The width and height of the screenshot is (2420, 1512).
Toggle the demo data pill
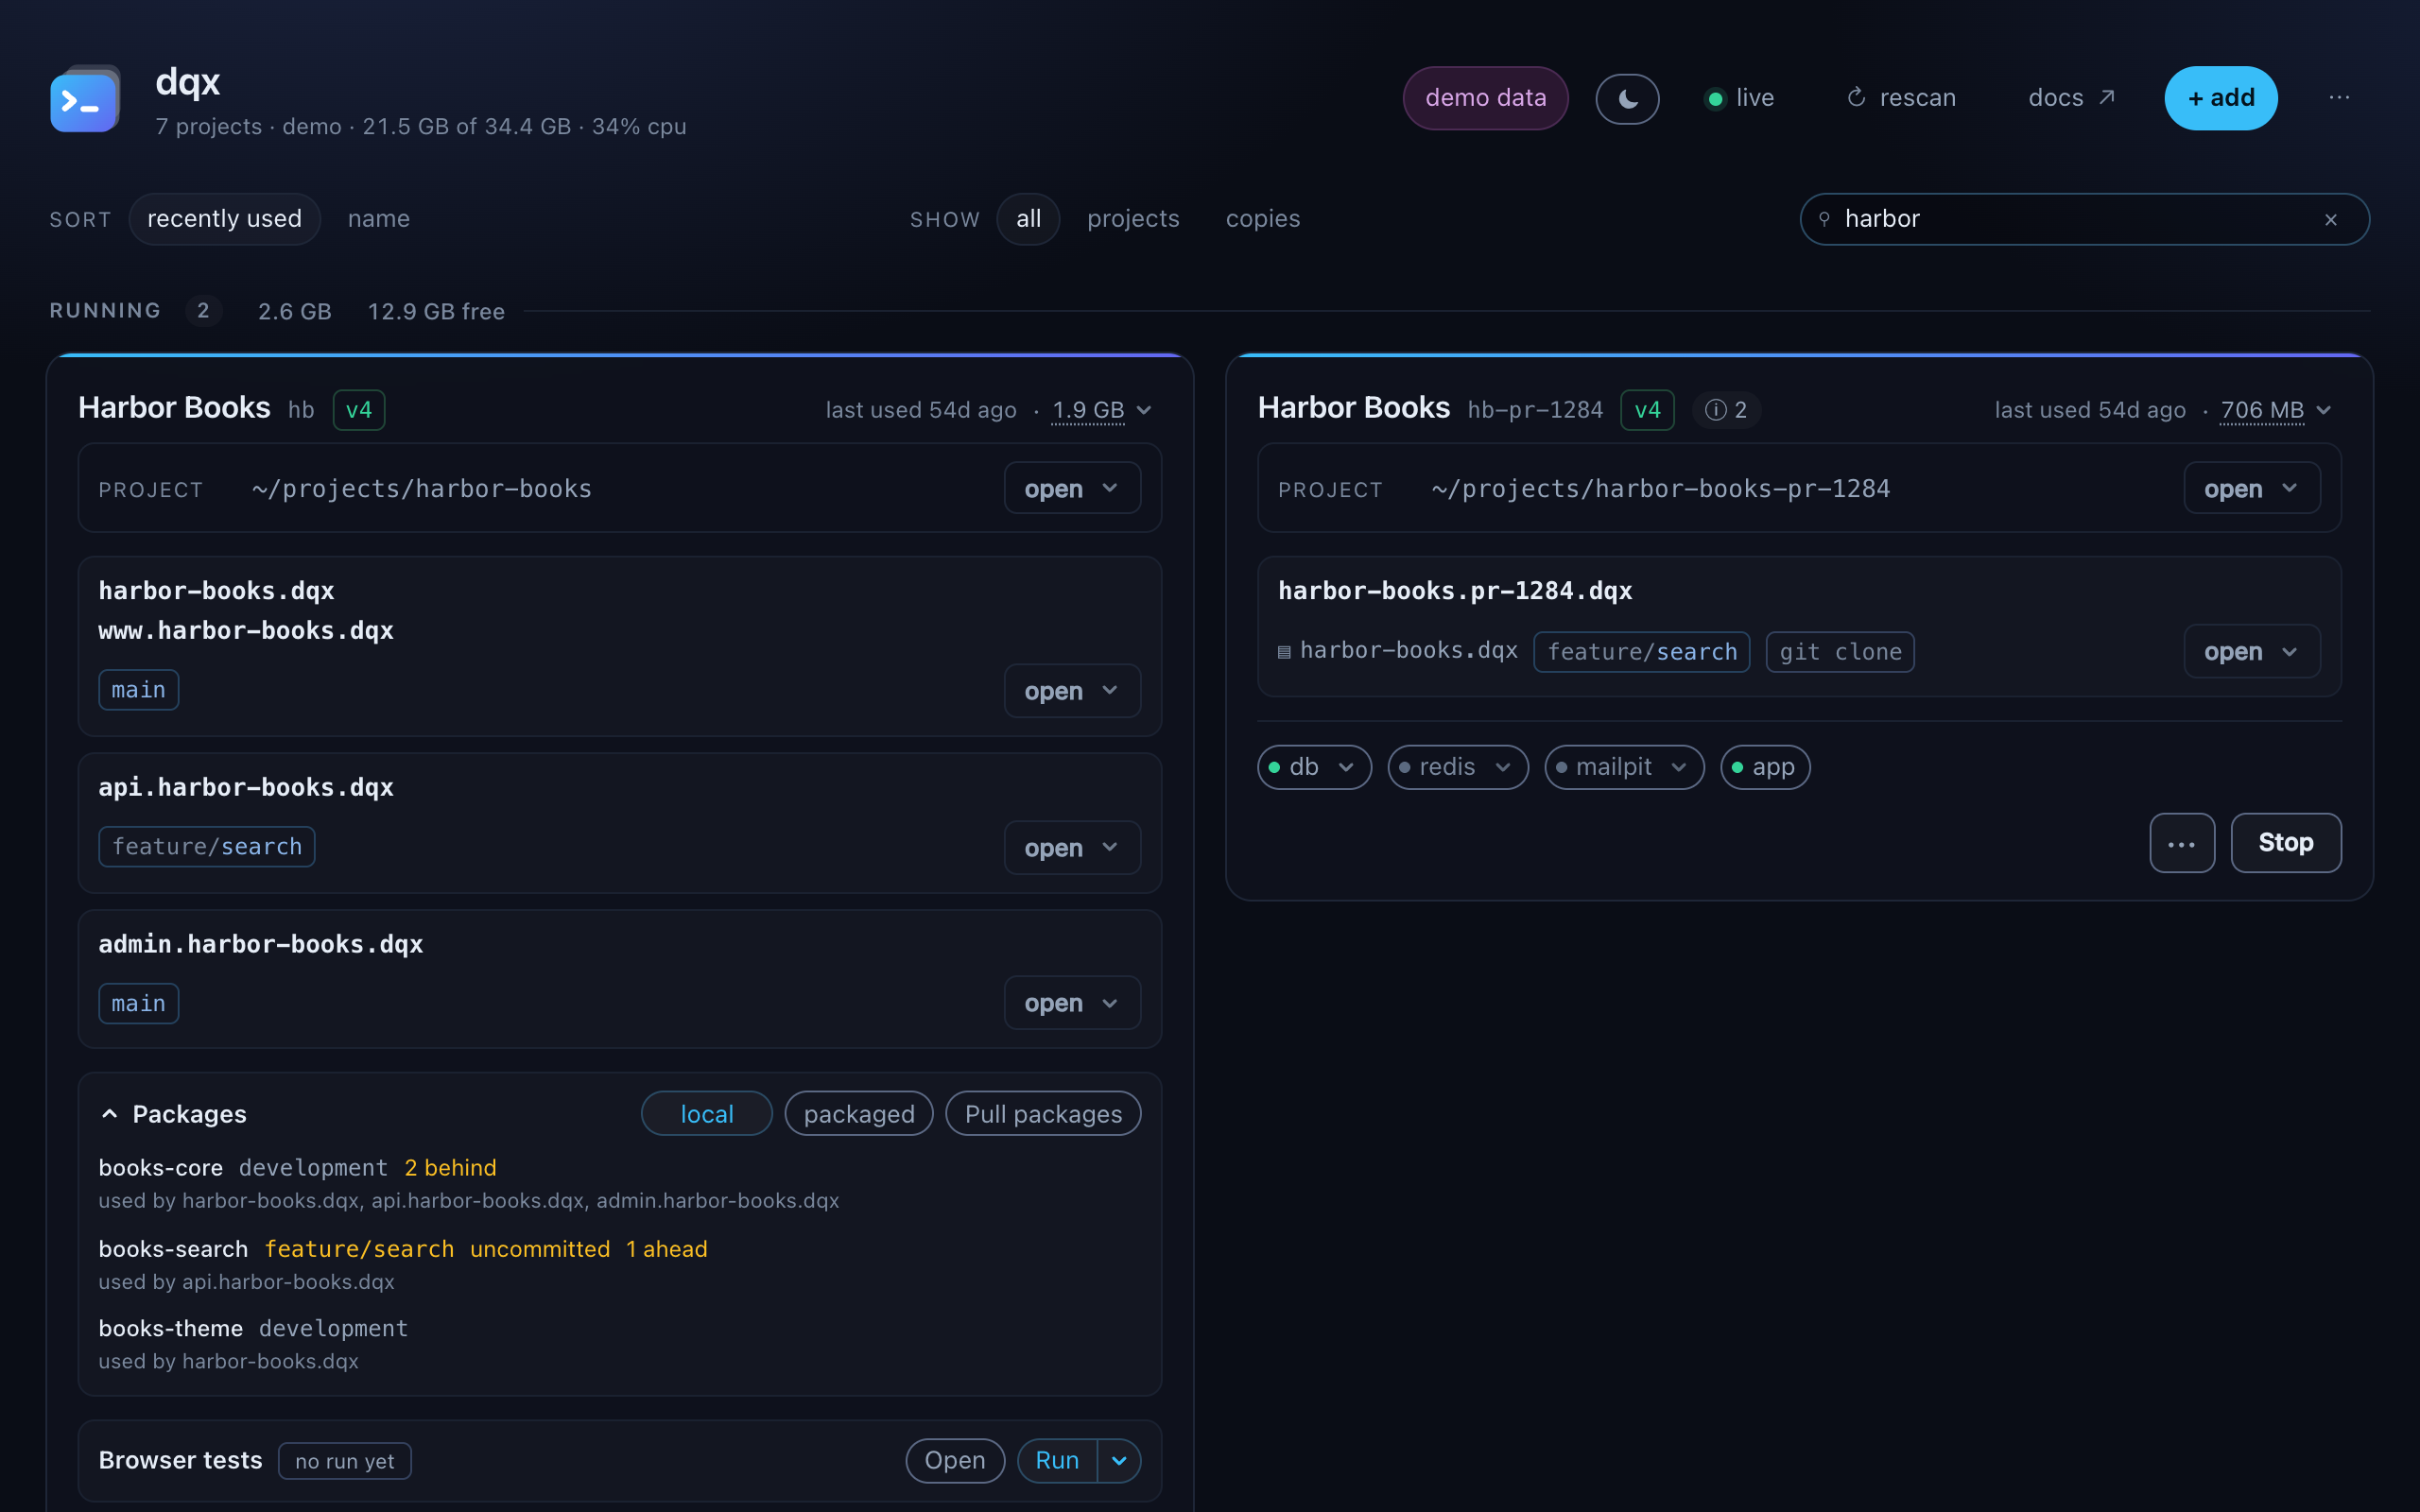point(1485,98)
